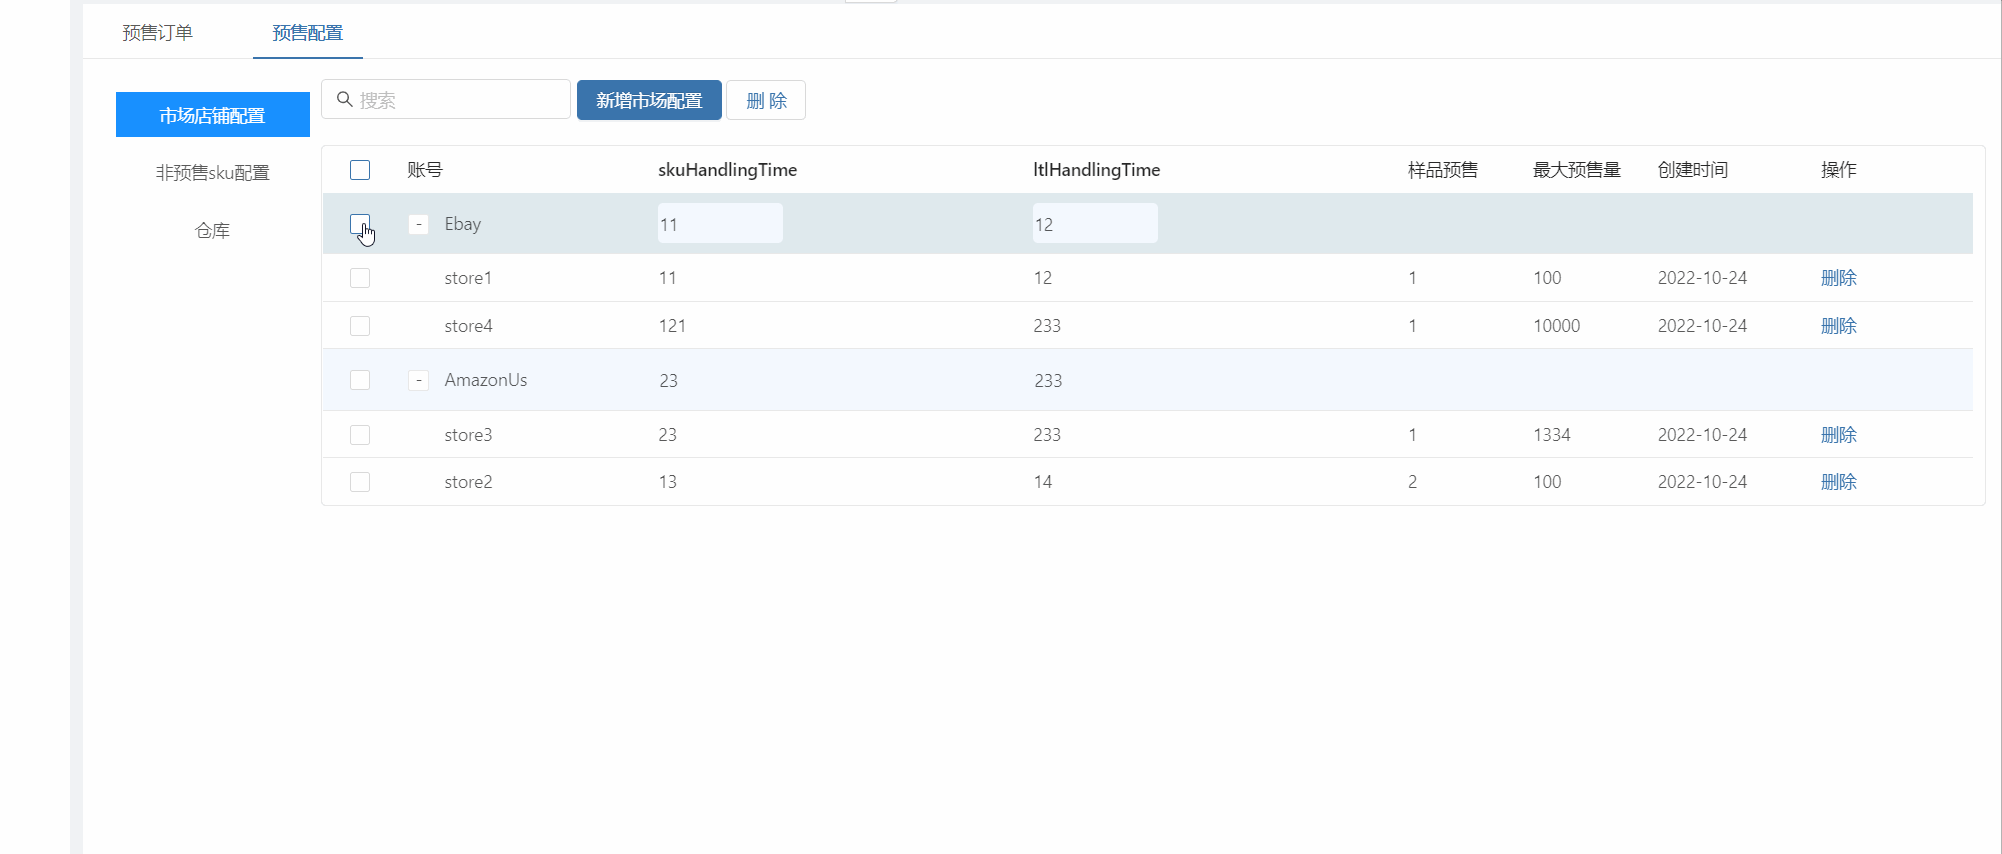The width and height of the screenshot is (2002, 854).
Task: Click the ltlHandlingTime column header
Action: 1097,170
